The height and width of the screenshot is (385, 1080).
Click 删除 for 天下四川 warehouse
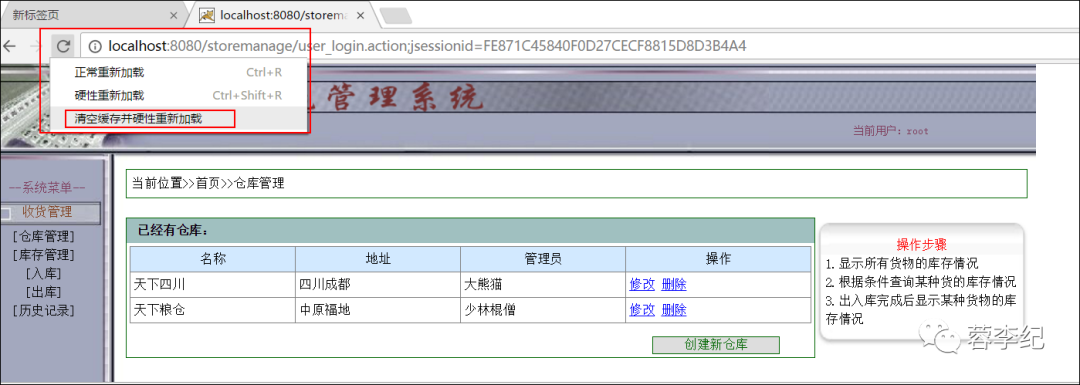[674, 284]
